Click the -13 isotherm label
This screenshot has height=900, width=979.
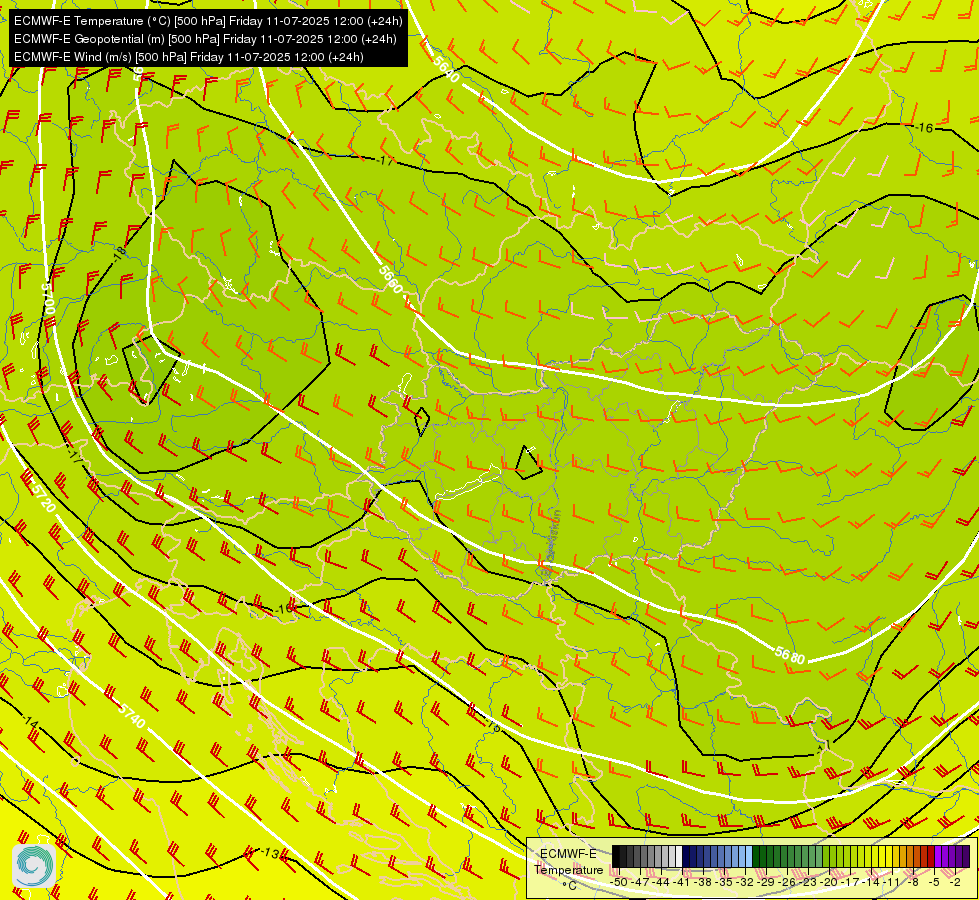(x=271, y=853)
